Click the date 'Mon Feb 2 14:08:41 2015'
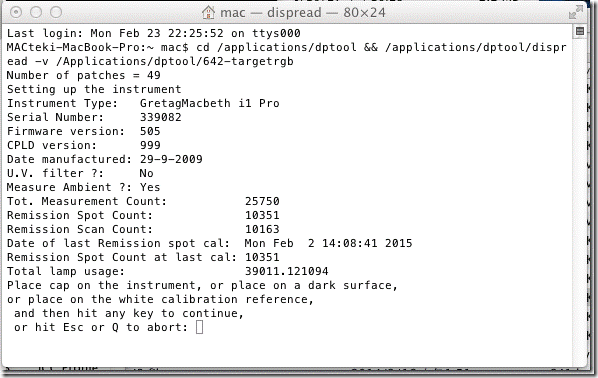Image resolution: width=598 pixels, height=378 pixels. point(328,243)
